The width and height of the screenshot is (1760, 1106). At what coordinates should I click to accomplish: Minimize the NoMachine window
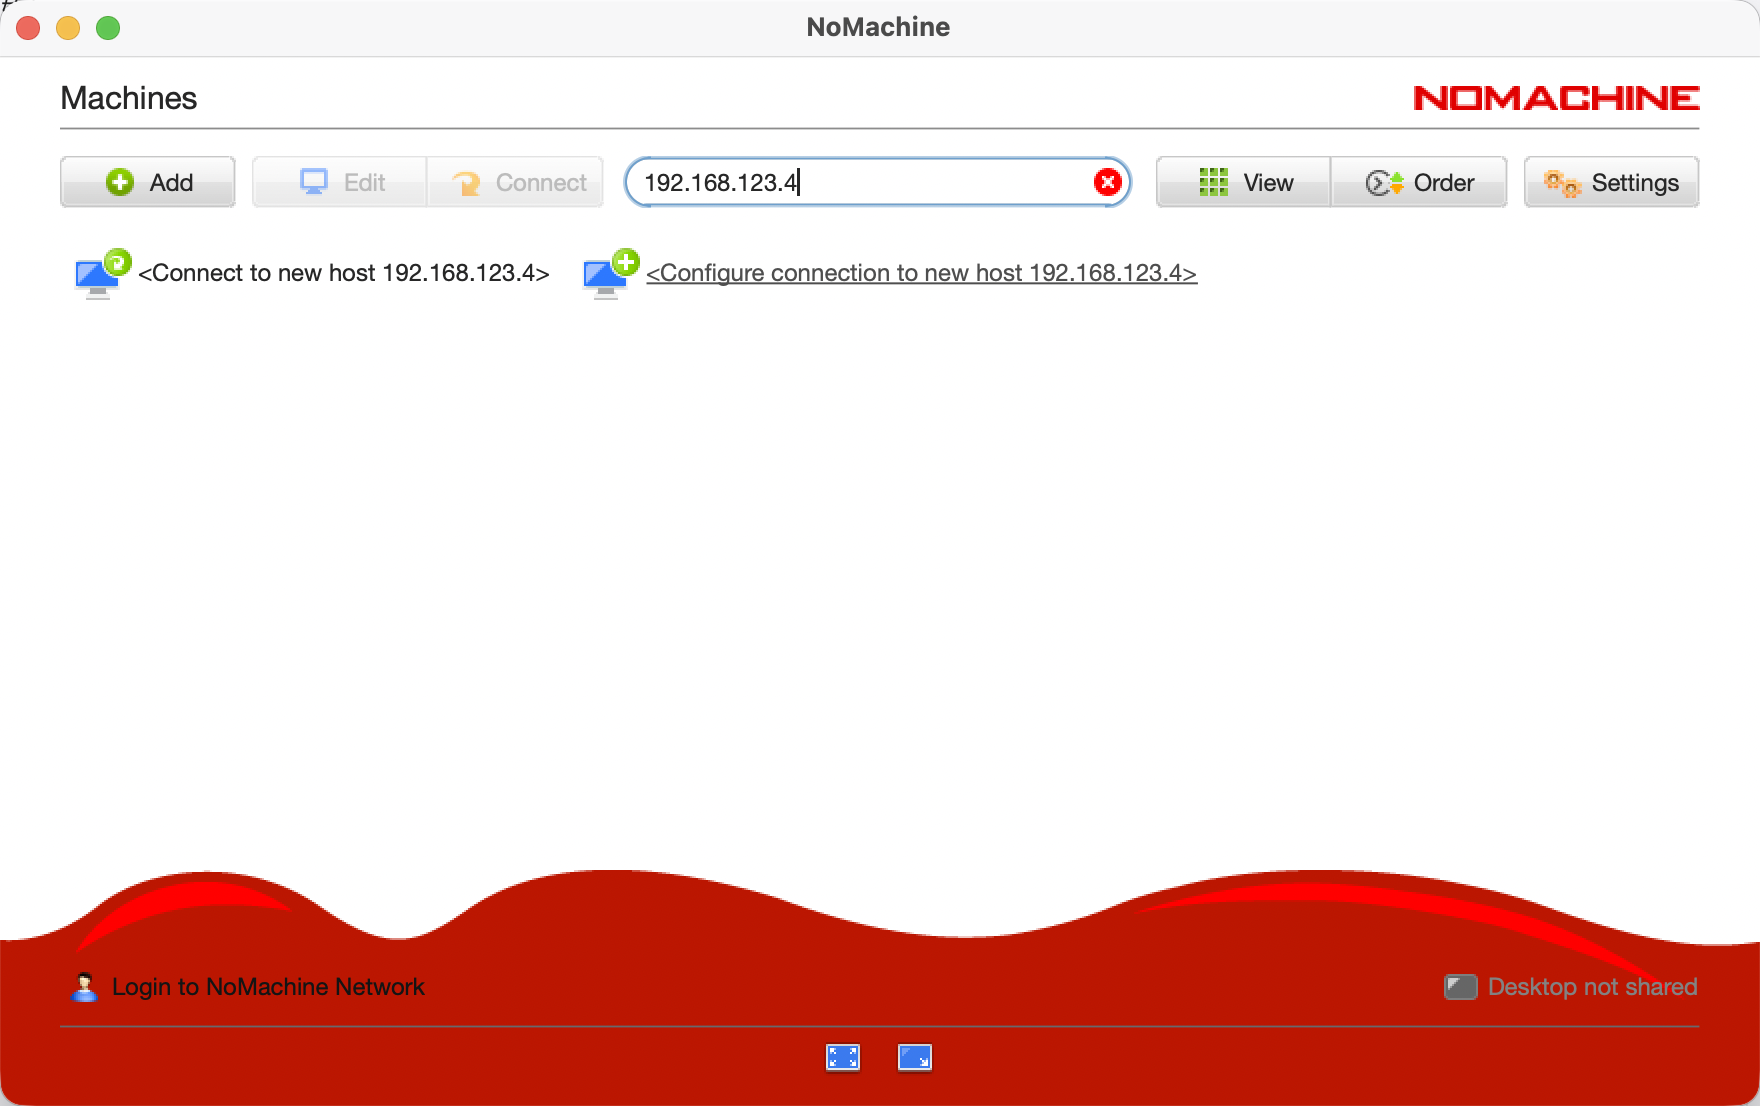pos(68,28)
